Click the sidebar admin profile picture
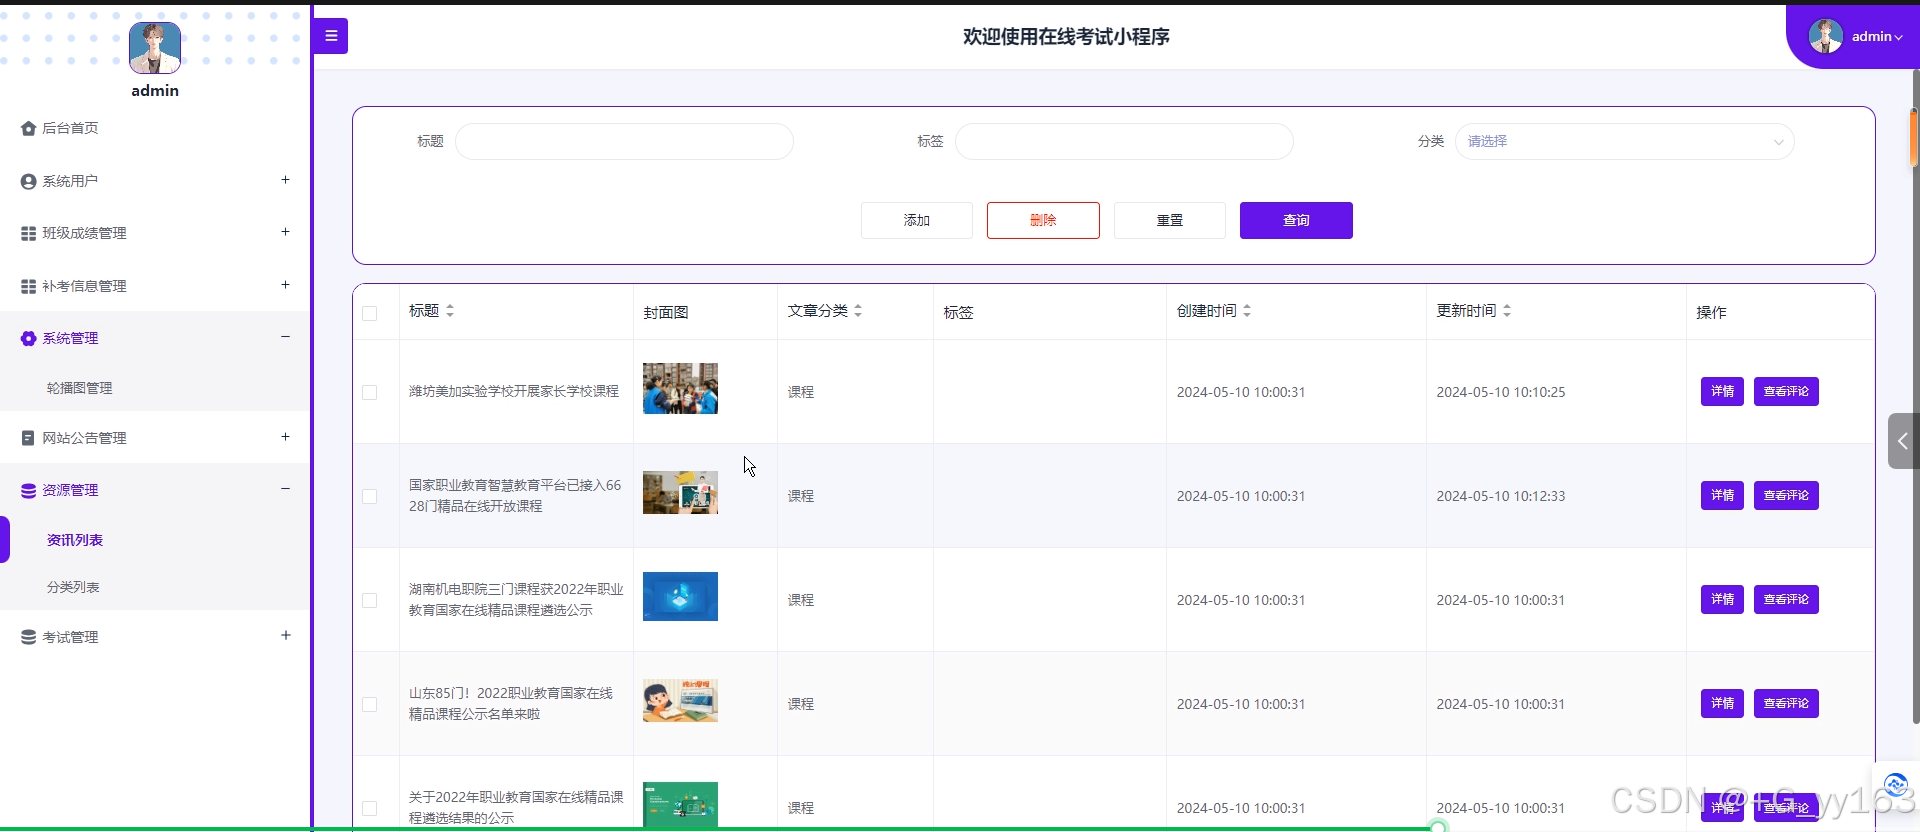1920x832 pixels. tap(155, 48)
